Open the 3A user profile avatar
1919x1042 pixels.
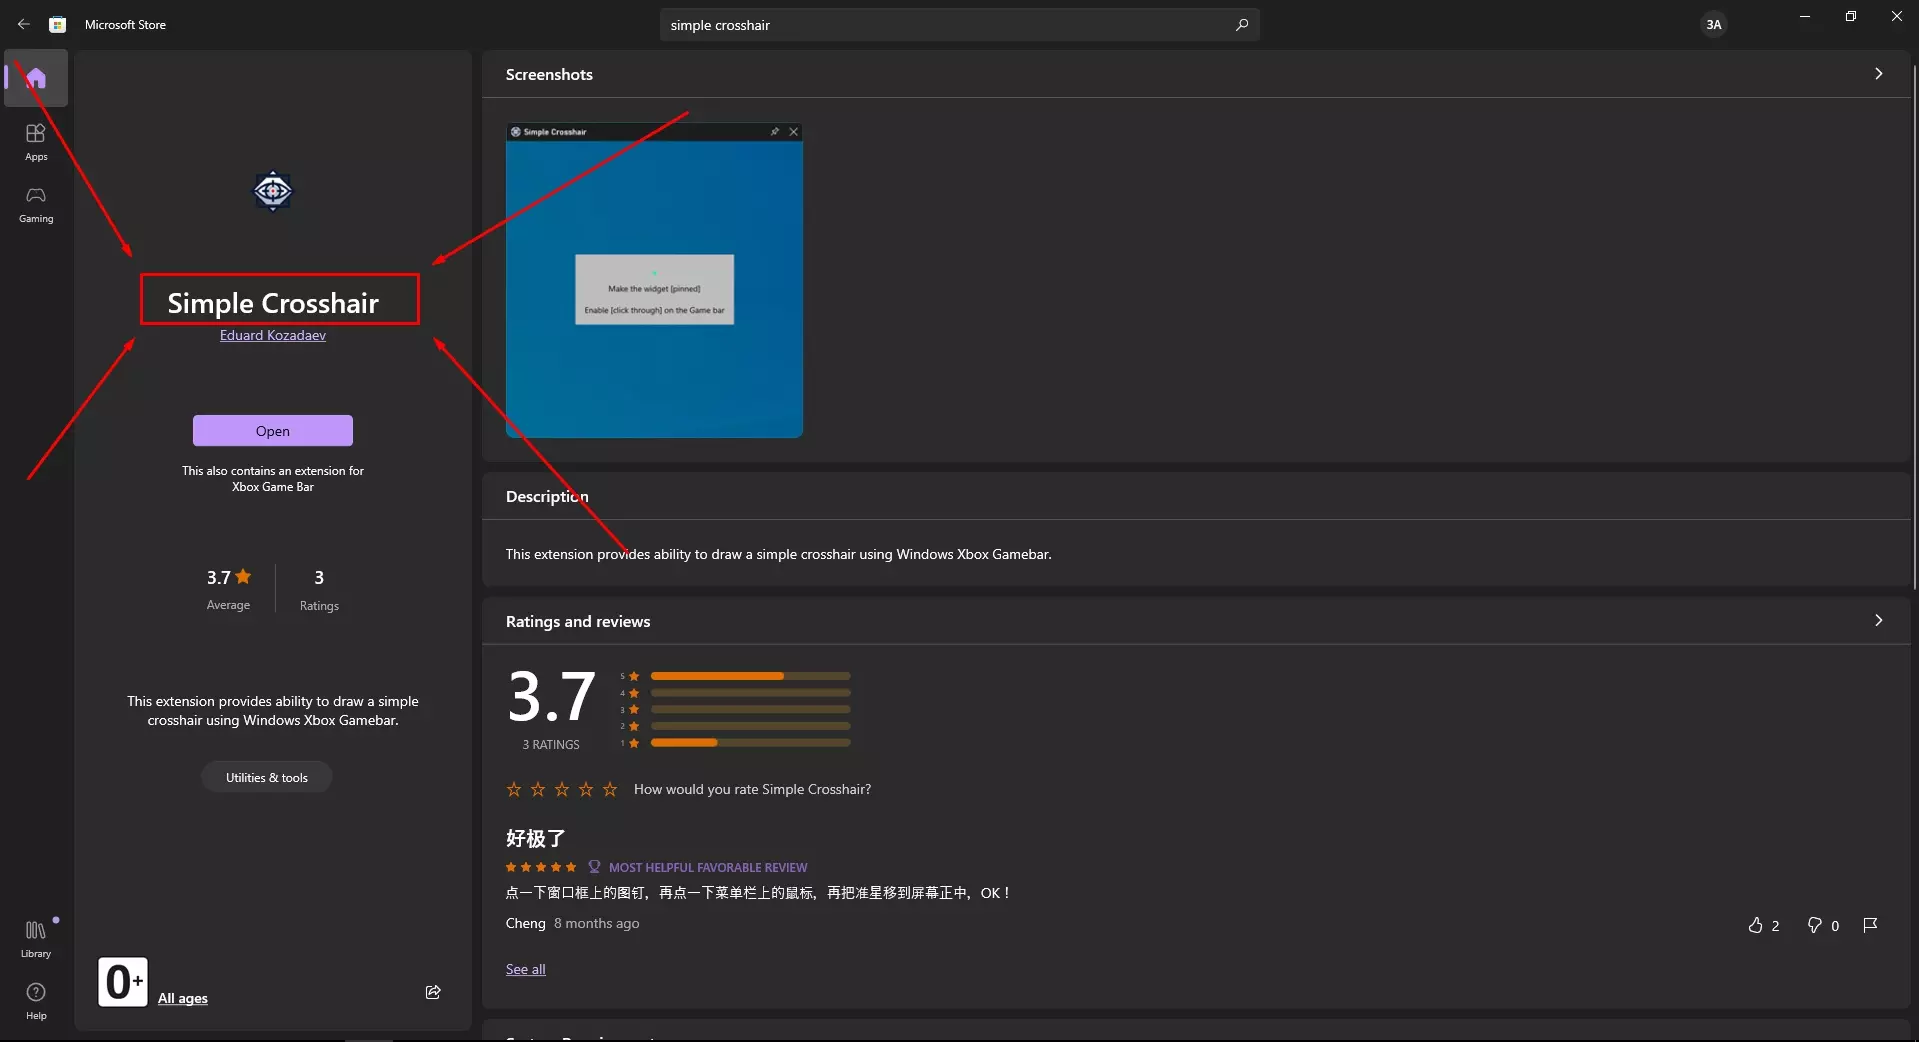click(1714, 25)
